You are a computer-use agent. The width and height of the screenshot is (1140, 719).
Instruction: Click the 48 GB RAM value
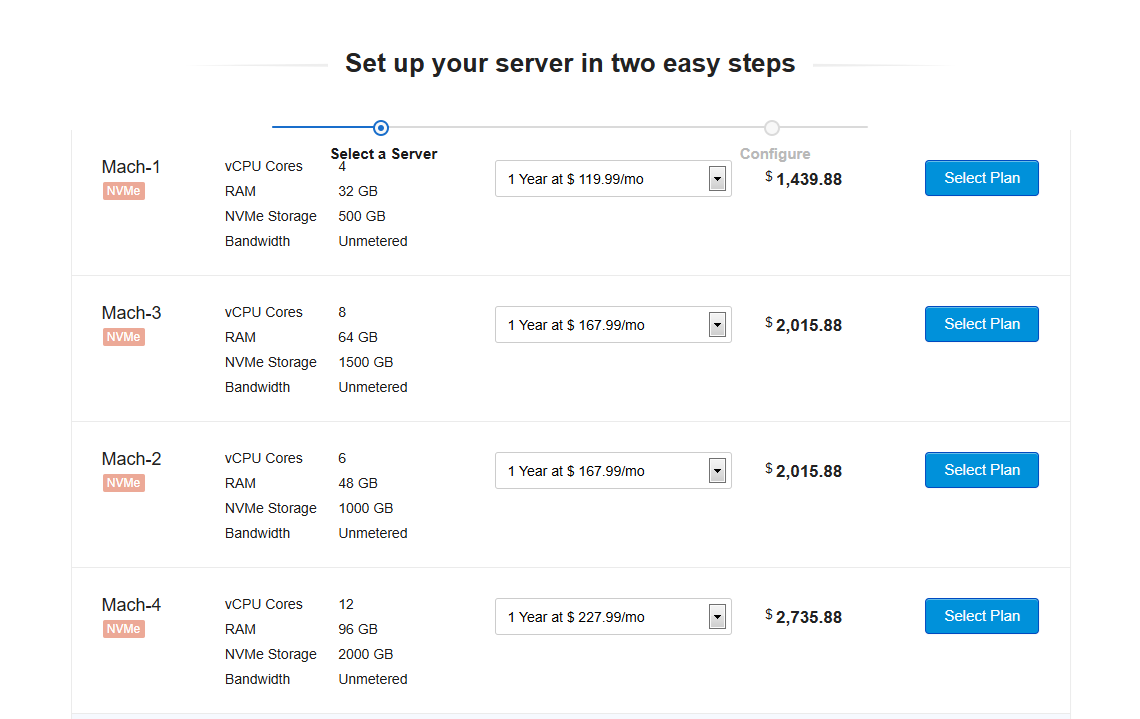tap(358, 484)
